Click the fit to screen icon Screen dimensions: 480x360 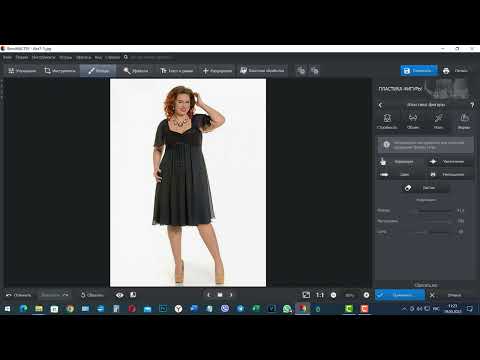306,295
